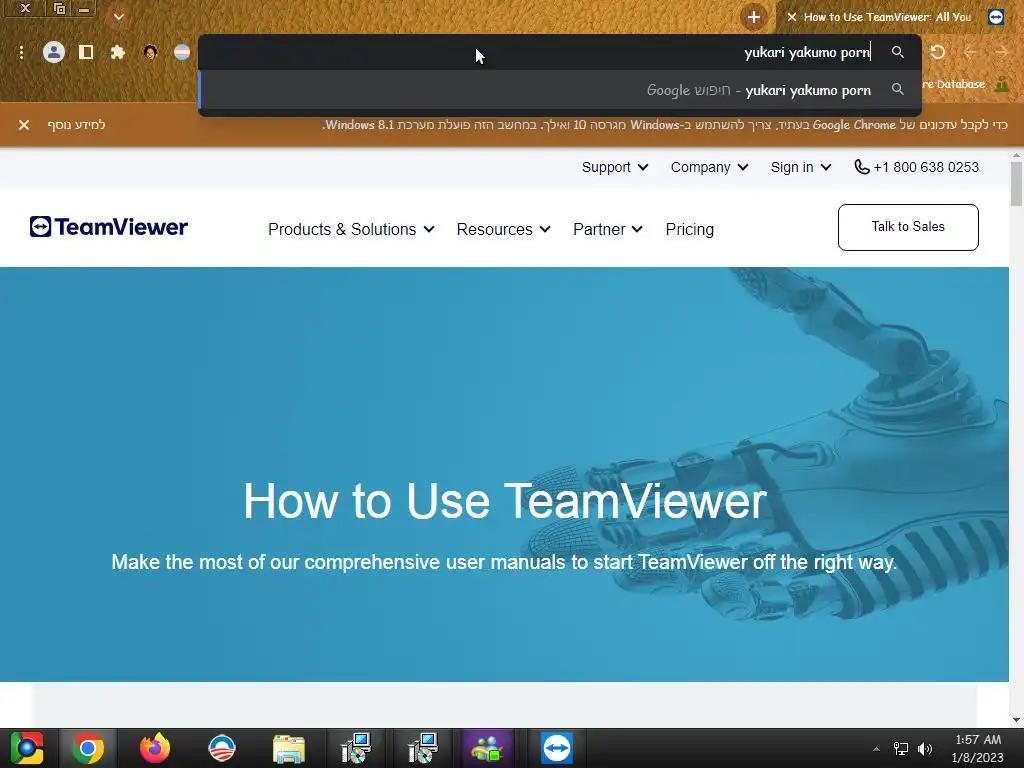Switch to Google Chrome on the taskbar
The image size is (1024, 768).
(x=88, y=748)
